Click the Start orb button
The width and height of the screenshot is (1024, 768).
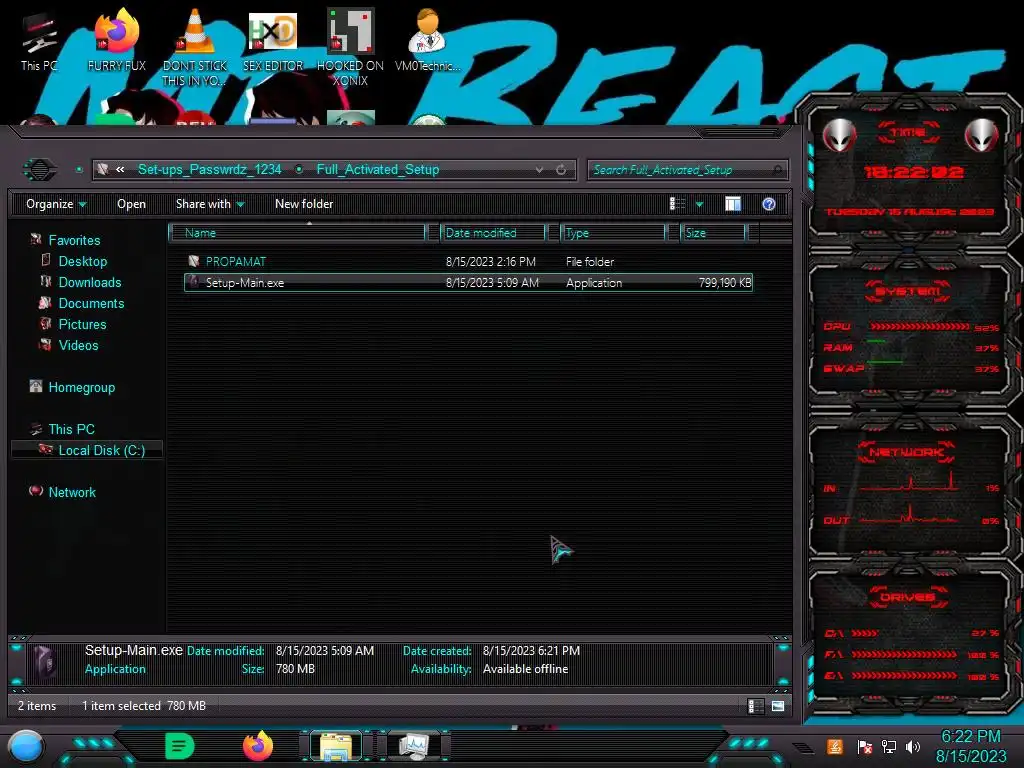tap(26, 747)
